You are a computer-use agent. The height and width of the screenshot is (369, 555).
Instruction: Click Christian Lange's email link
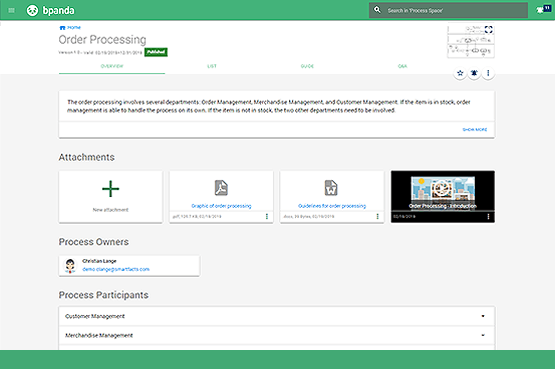pyautogui.click(x=116, y=269)
